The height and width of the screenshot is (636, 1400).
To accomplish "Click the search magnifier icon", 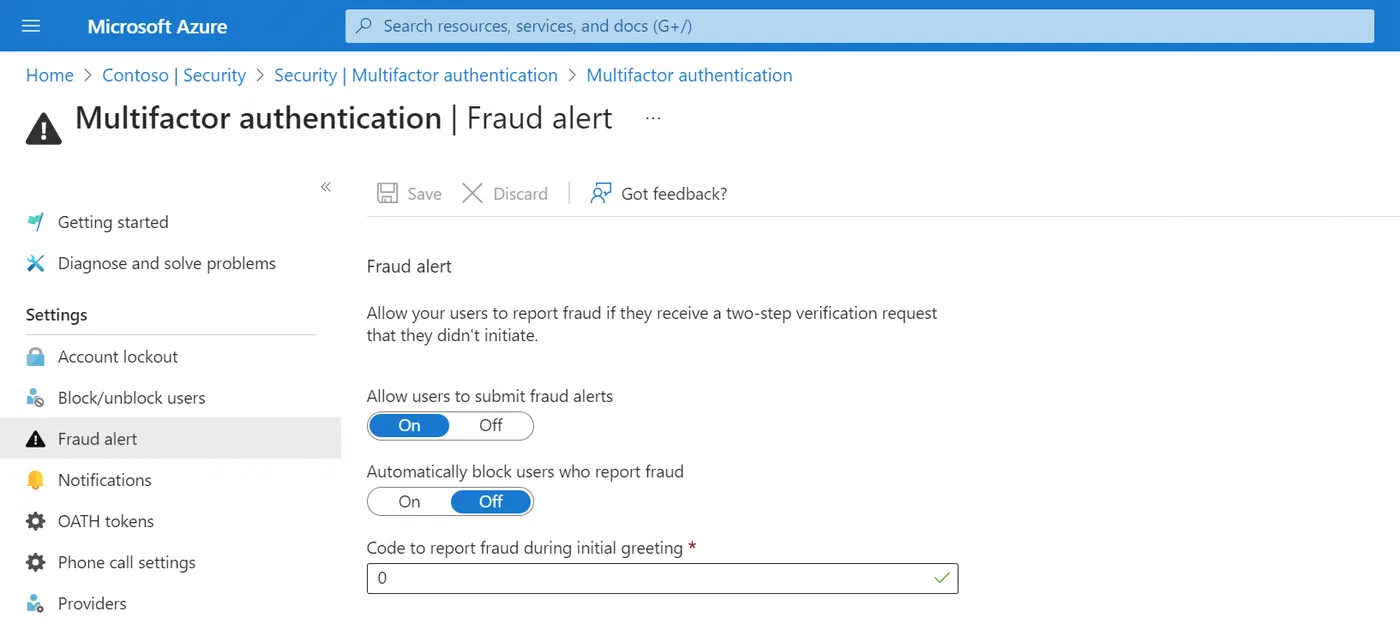I will (366, 26).
